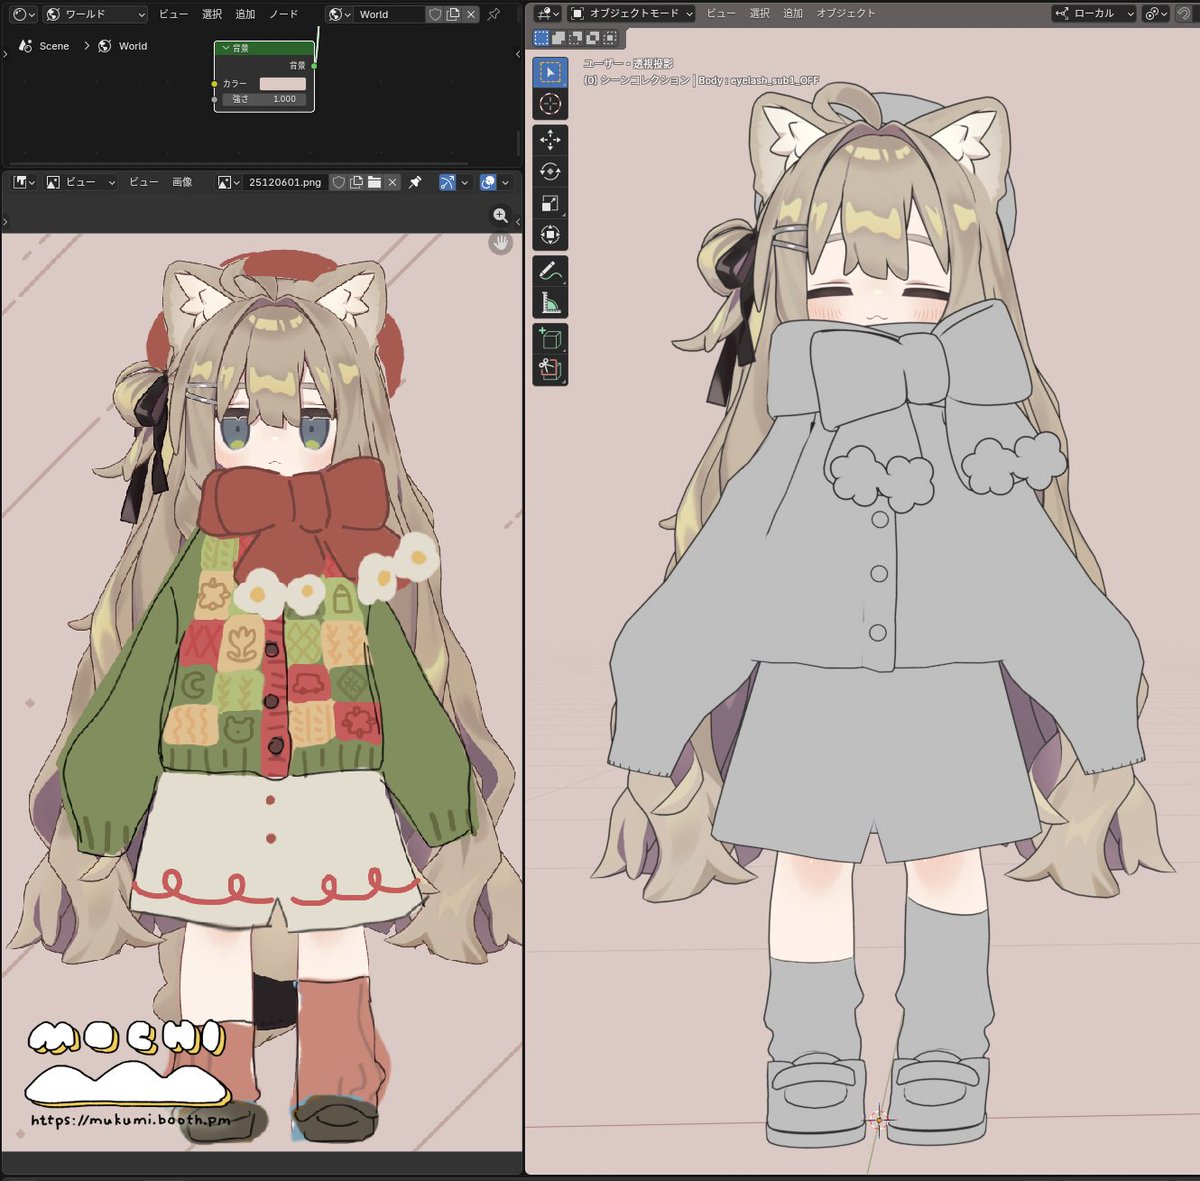Screen dimensions: 1200x1181
Task: Open 画像 menu in image editor
Action: tap(182, 182)
